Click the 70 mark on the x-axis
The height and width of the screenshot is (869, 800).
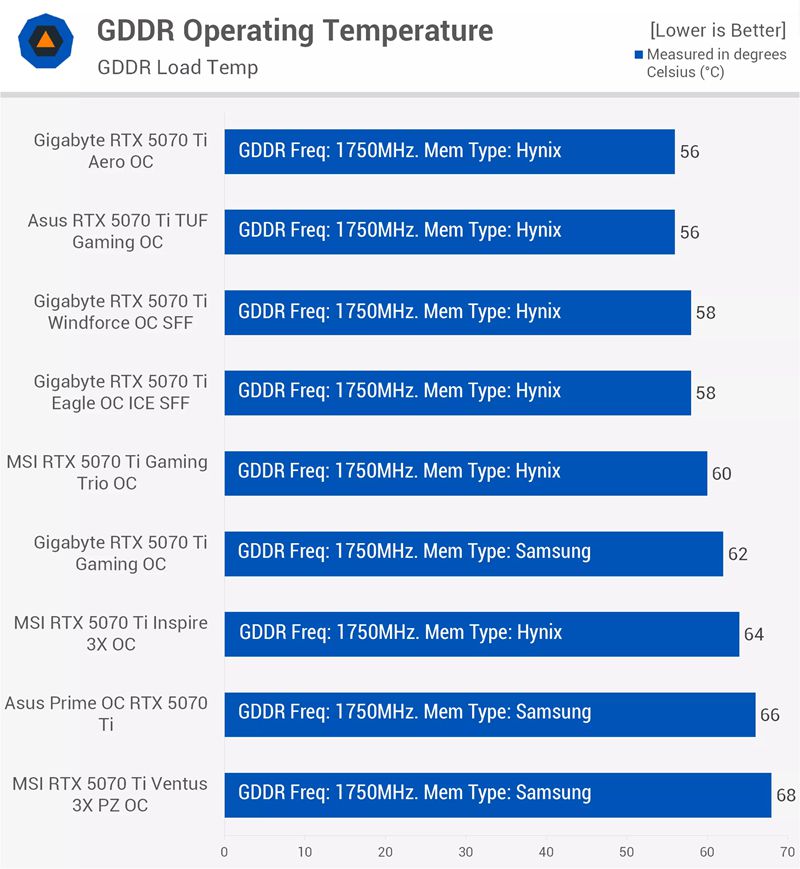pyautogui.click(x=788, y=852)
